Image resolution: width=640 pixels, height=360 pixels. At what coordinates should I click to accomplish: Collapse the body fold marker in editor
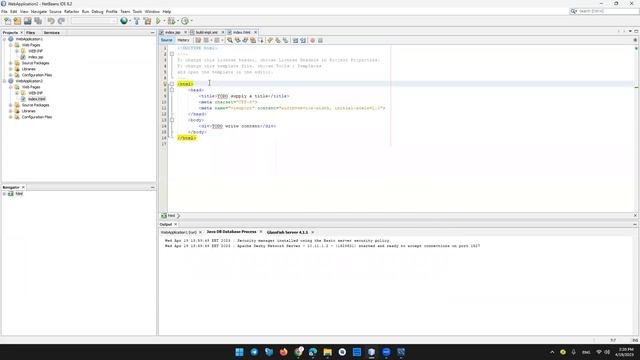point(172,120)
